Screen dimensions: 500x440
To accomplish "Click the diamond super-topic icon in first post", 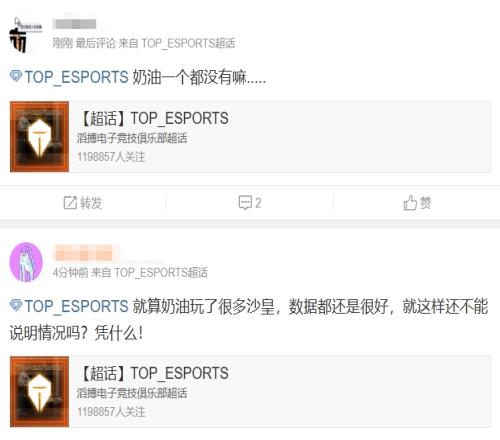I will pos(16,76).
